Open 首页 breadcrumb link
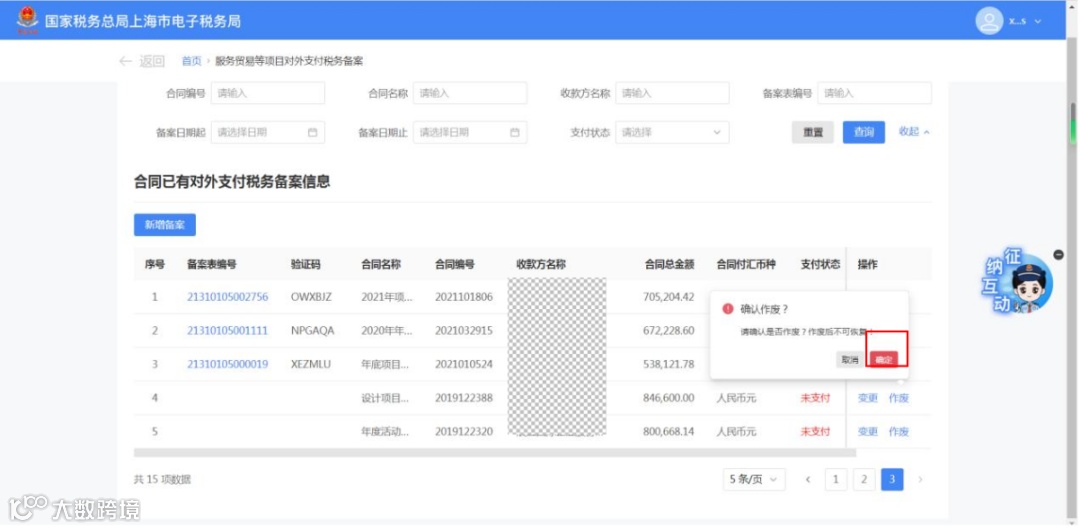The width and height of the screenshot is (1080, 529). tap(191, 61)
